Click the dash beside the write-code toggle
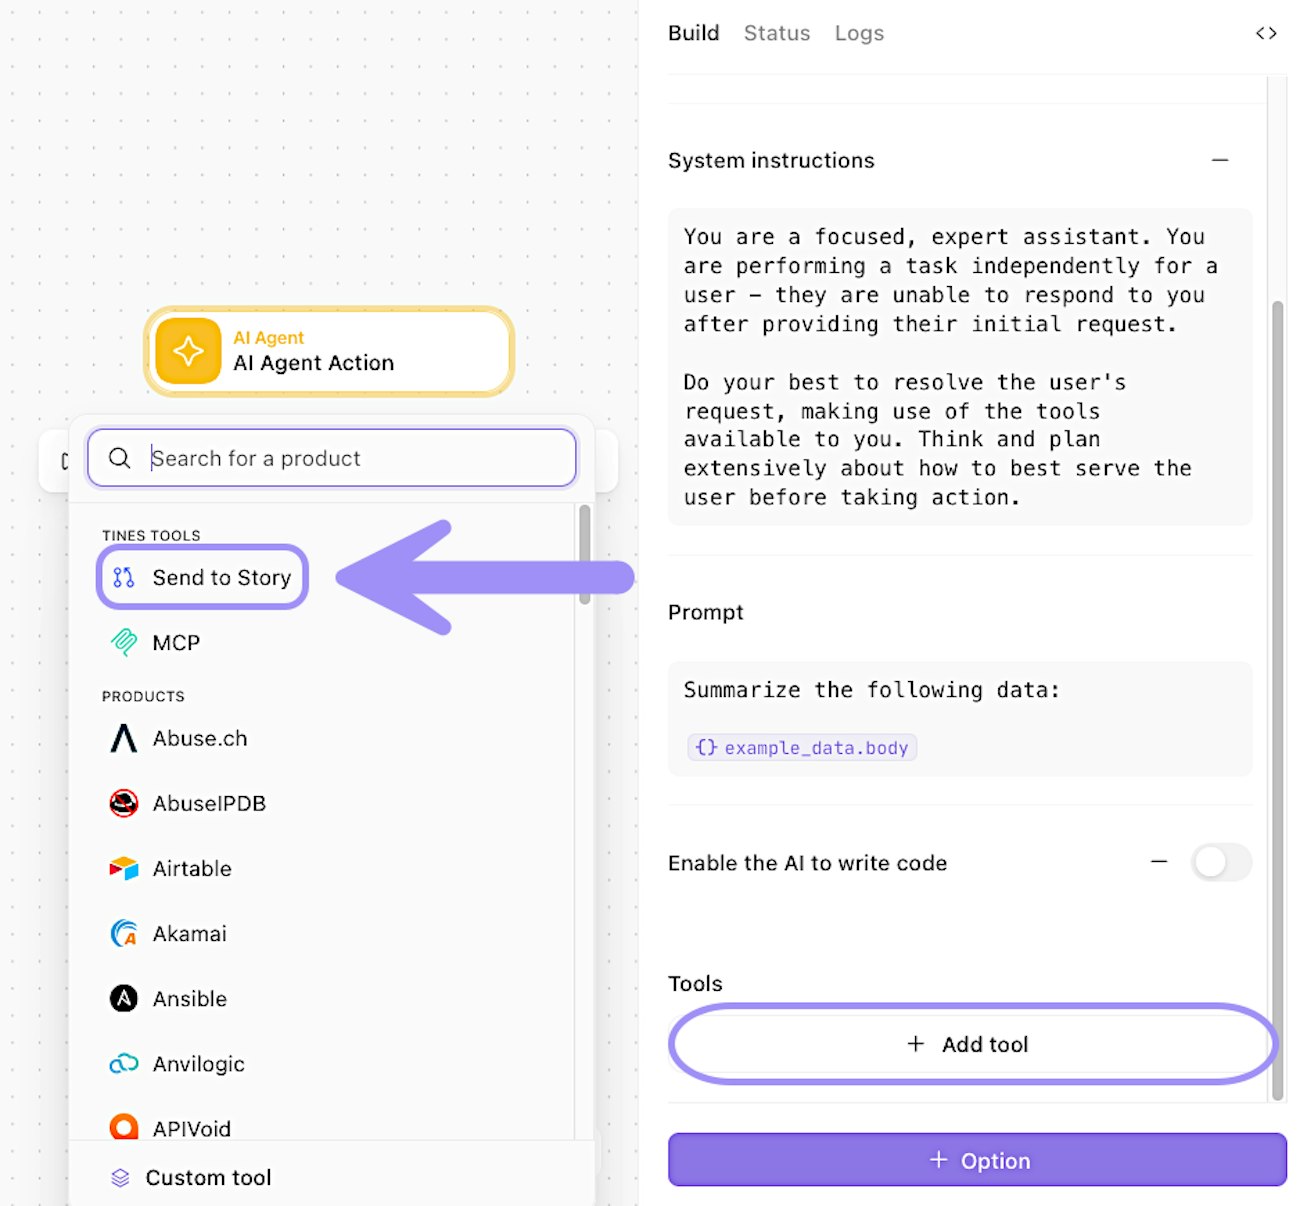The width and height of the screenshot is (1300, 1206). click(1159, 861)
